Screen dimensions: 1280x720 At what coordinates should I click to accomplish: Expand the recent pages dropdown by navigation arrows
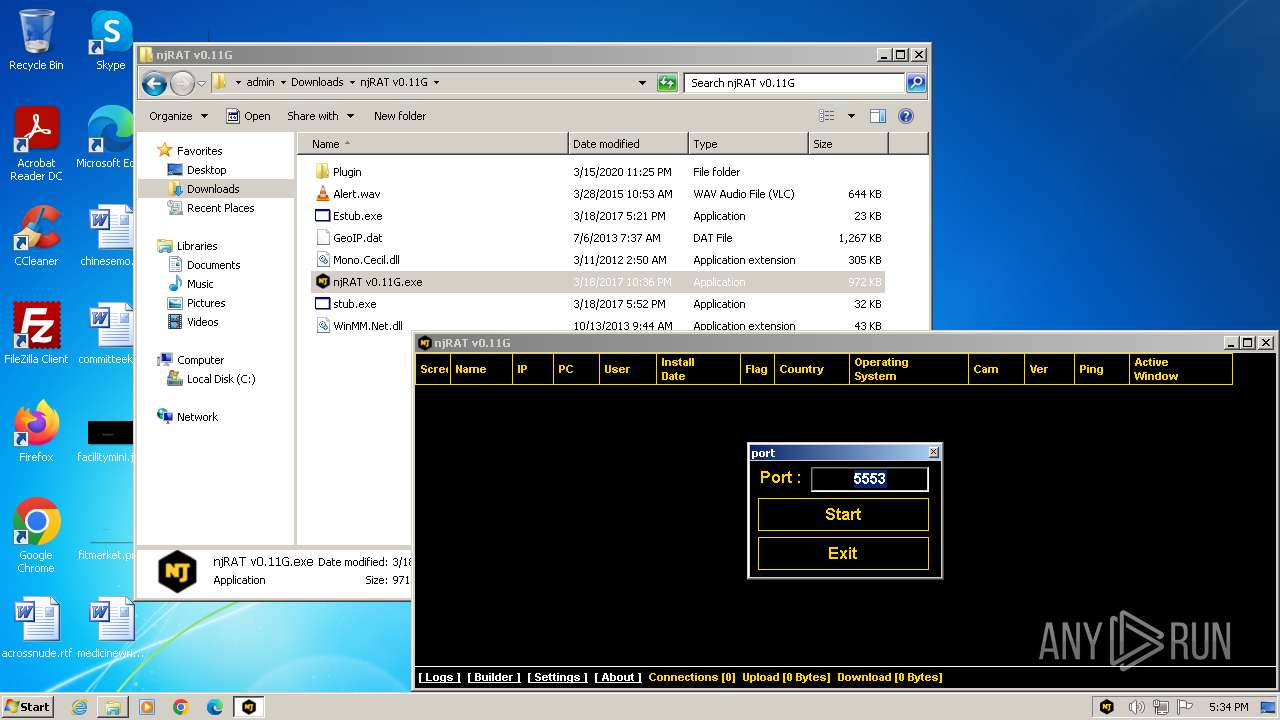coord(201,83)
